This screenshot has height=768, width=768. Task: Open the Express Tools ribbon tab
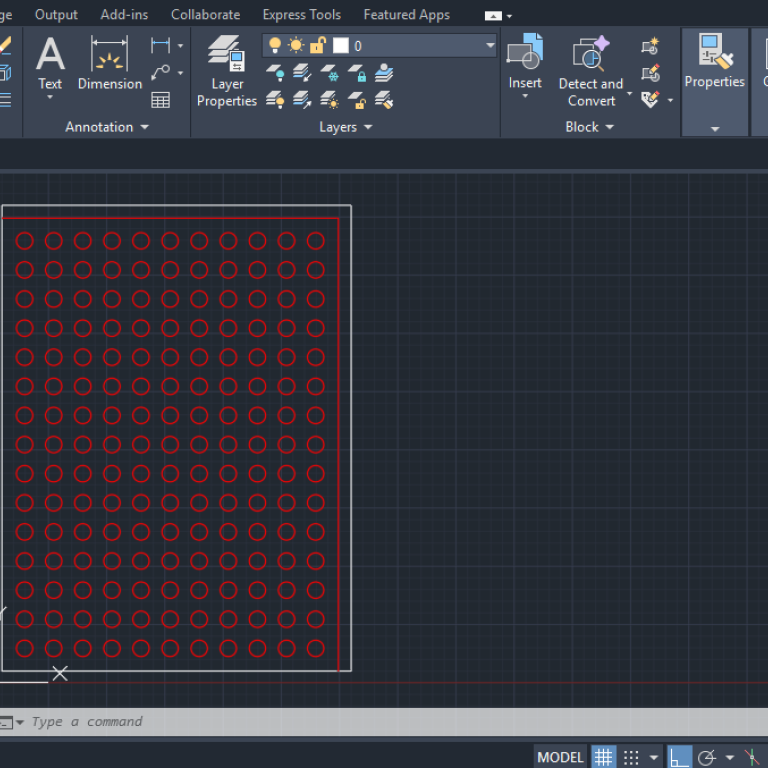click(301, 15)
